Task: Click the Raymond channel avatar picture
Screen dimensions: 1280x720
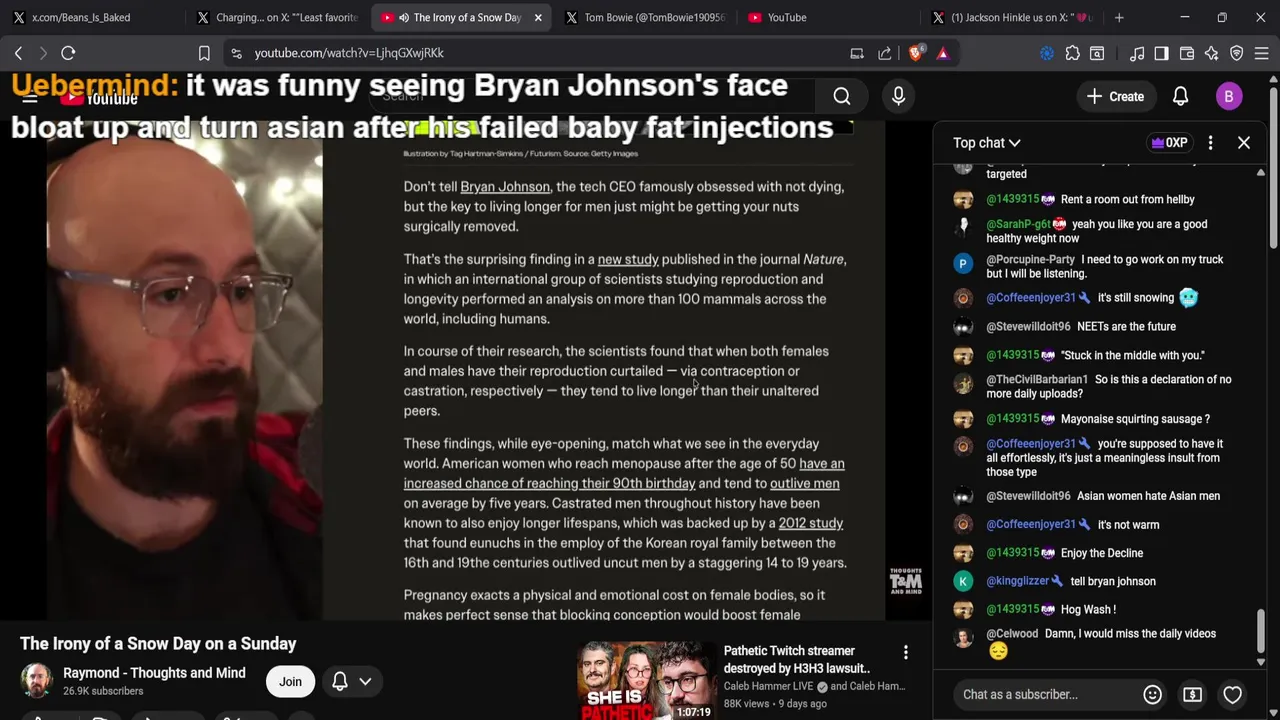Action: pos(37,681)
